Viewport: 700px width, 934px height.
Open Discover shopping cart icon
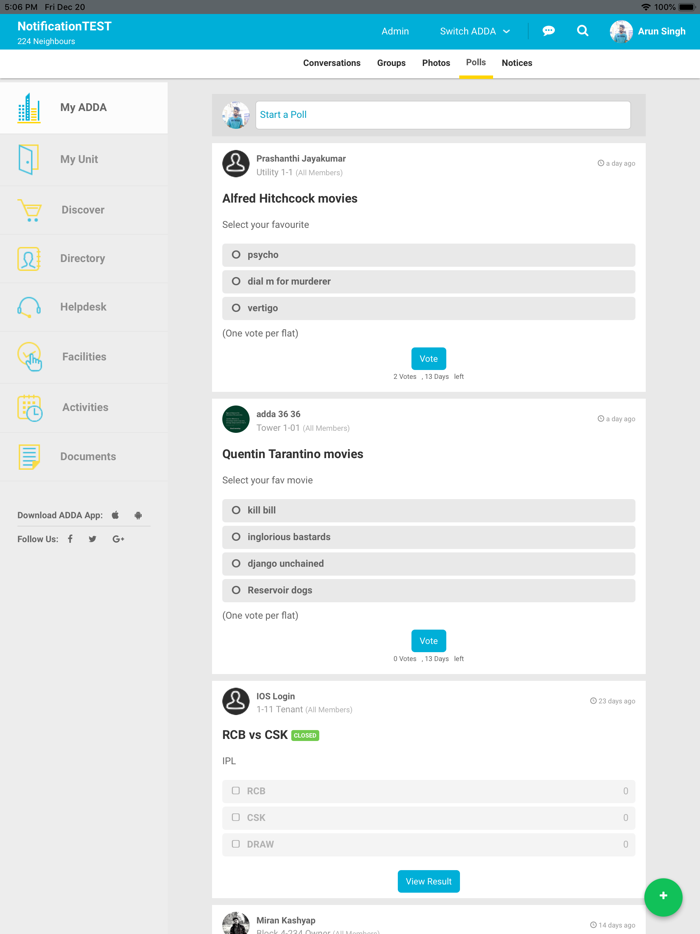(x=30, y=210)
